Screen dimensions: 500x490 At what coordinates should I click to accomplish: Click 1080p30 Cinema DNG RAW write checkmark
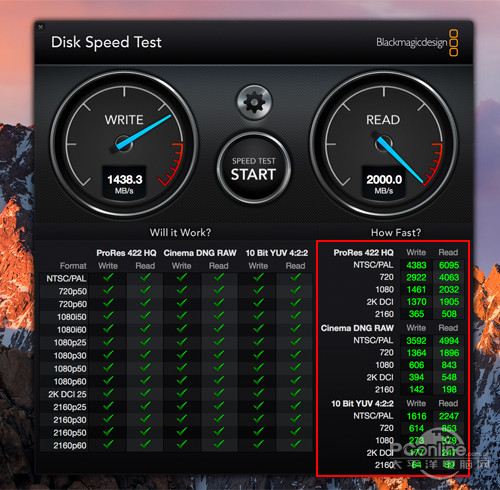[x=182, y=354]
